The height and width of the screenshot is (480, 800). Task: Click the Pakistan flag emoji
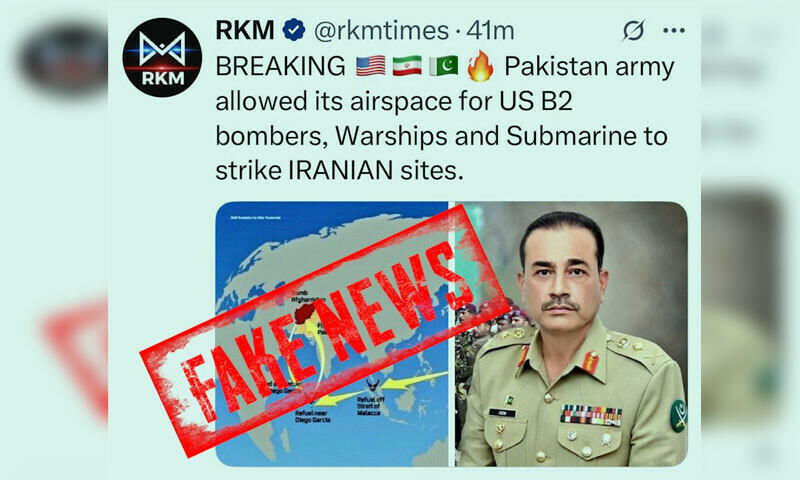click(x=443, y=66)
